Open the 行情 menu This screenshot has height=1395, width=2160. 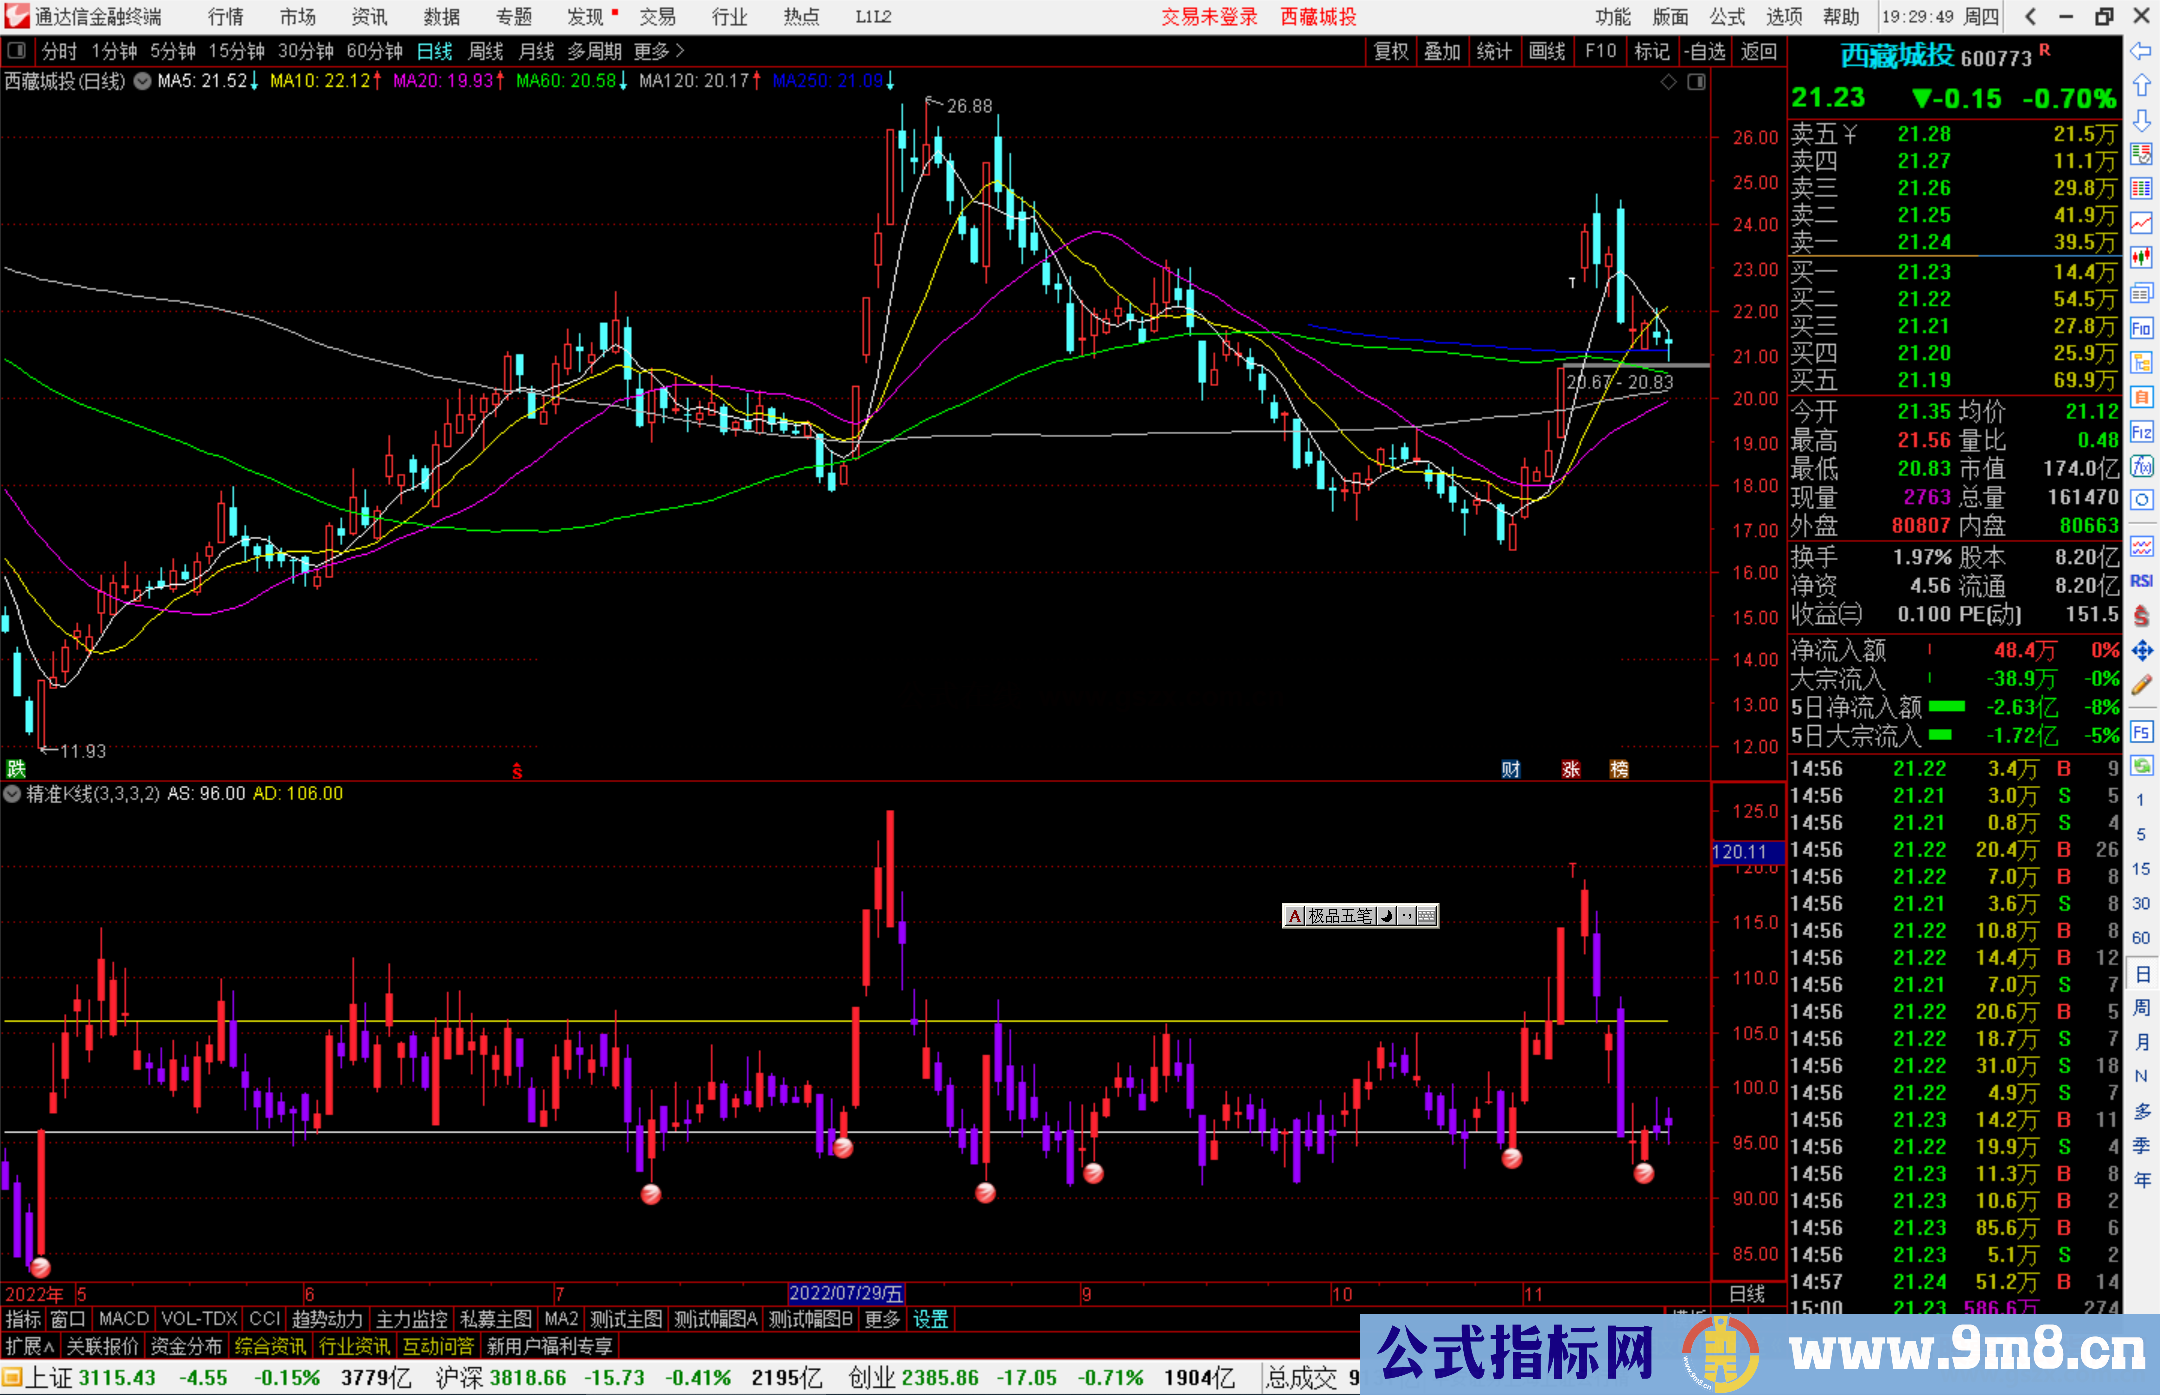point(225,17)
